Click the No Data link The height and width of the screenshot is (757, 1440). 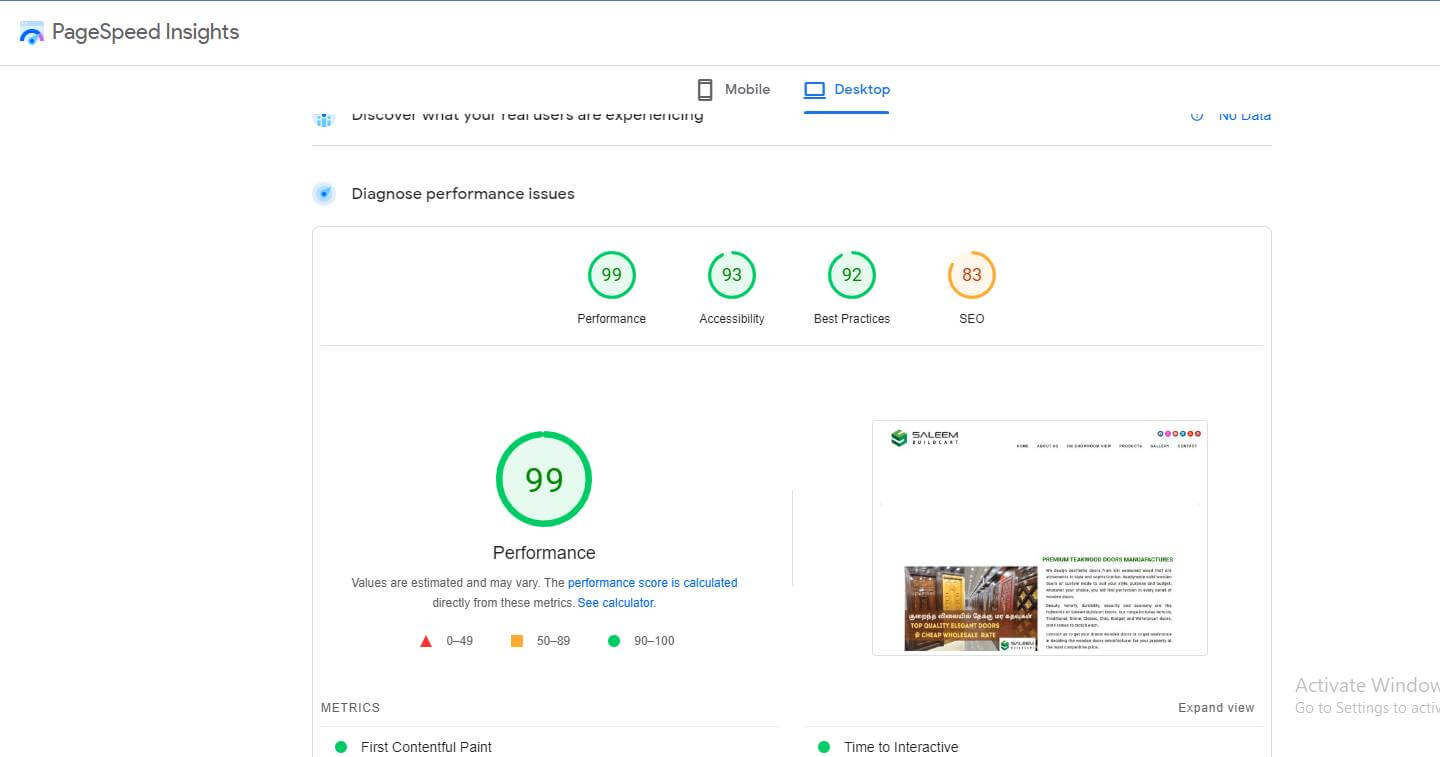1244,116
